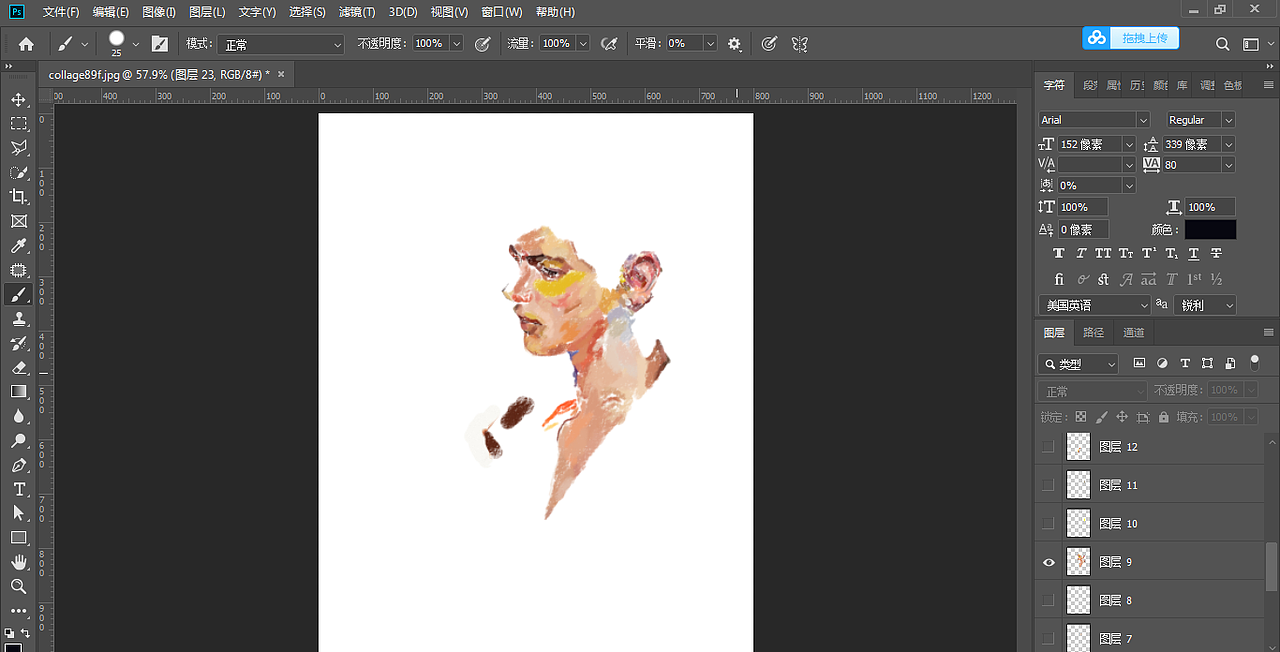Select the Move tool
This screenshot has height=652, width=1280.
click(19, 100)
